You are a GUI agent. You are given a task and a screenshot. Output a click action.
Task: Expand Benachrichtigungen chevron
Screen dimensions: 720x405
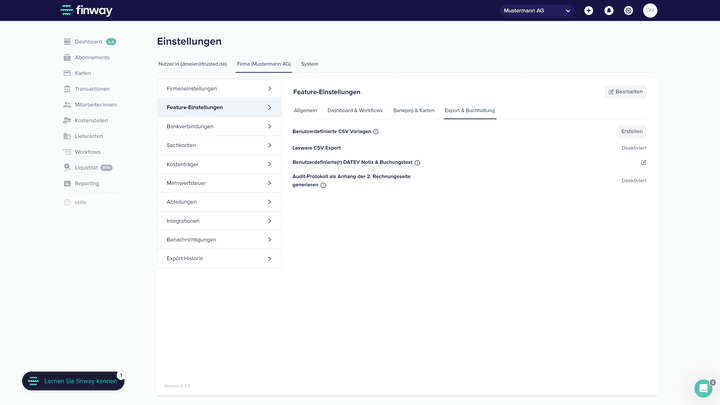pyautogui.click(x=270, y=240)
